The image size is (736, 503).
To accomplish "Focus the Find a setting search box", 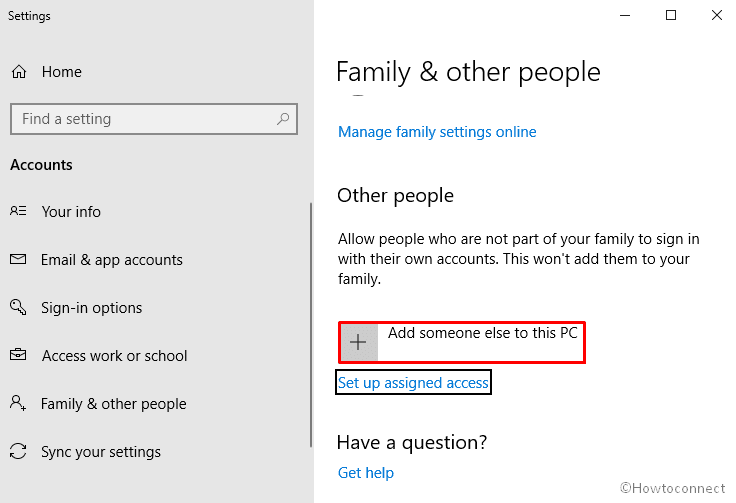I will point(140,119).
